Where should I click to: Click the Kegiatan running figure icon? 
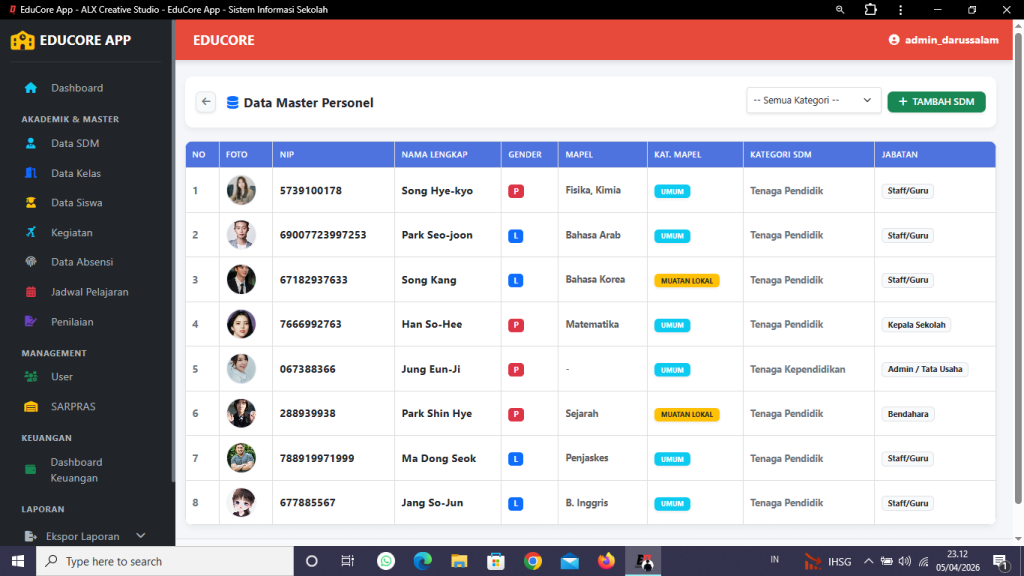(x=31, y=232)
